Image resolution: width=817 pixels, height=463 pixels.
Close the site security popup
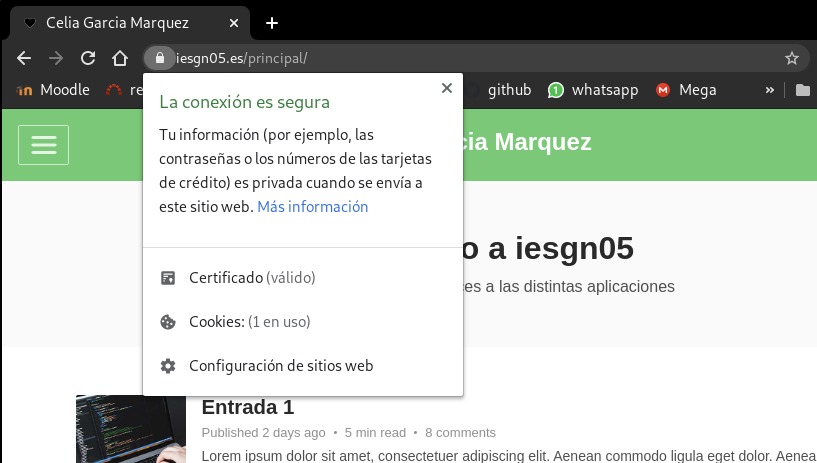point(447,88)
